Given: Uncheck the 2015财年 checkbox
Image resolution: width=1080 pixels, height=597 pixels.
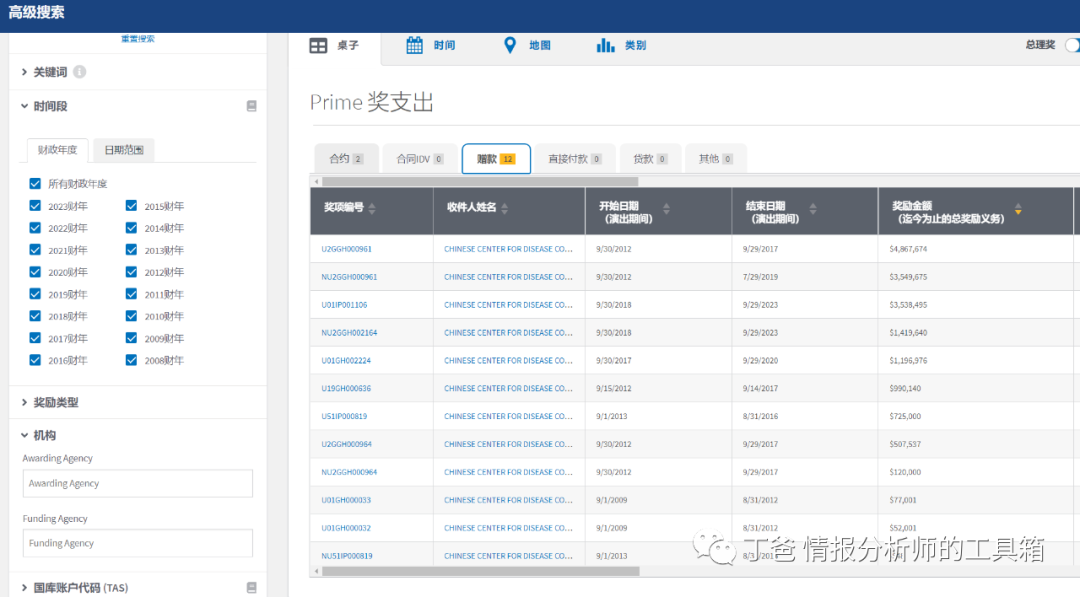Looking at the screenshot, I should tap(132, 205).
